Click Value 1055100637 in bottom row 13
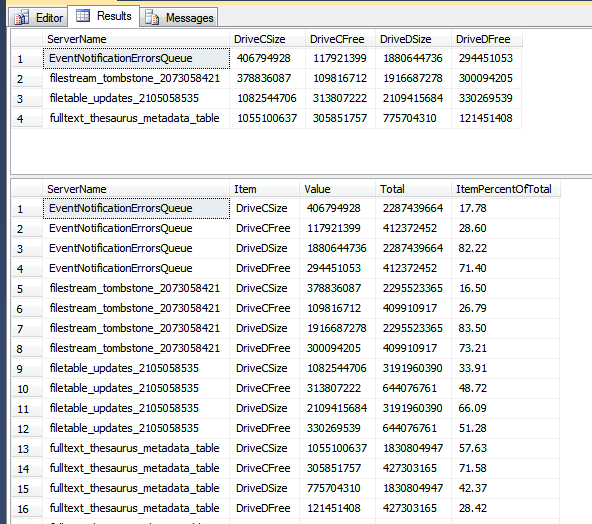The width and height of the screenshot is (592, 524). point(337,448)
